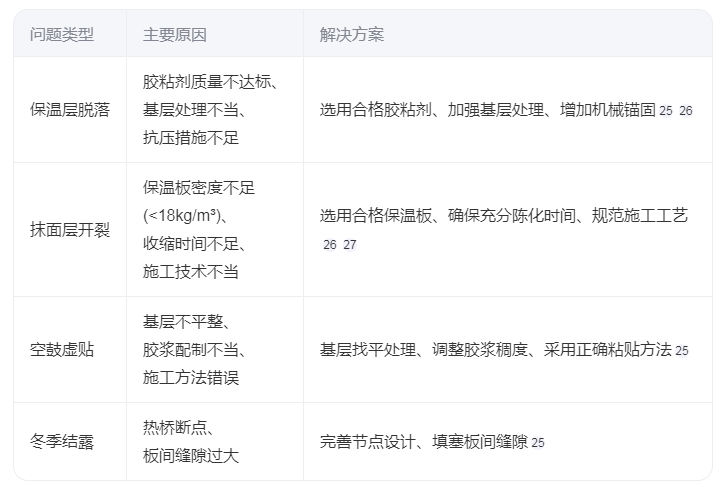724x487 pixels.
Task: Select the 保温板密度不足 cause text
Action: (x=199, y=188)
